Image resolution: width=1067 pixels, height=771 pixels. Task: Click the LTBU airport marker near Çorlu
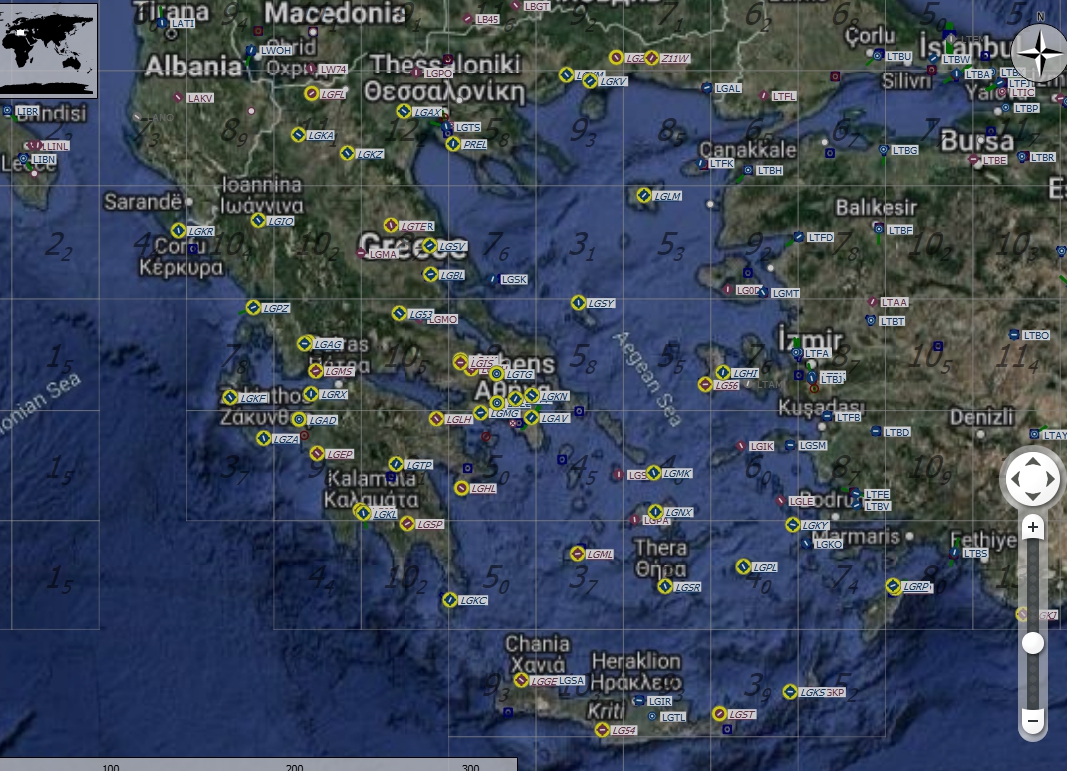point(879,55)
